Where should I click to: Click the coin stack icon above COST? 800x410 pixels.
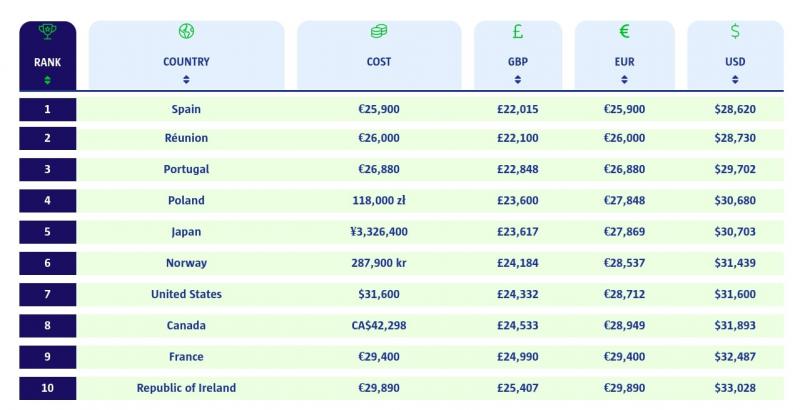tap(379, 32)
